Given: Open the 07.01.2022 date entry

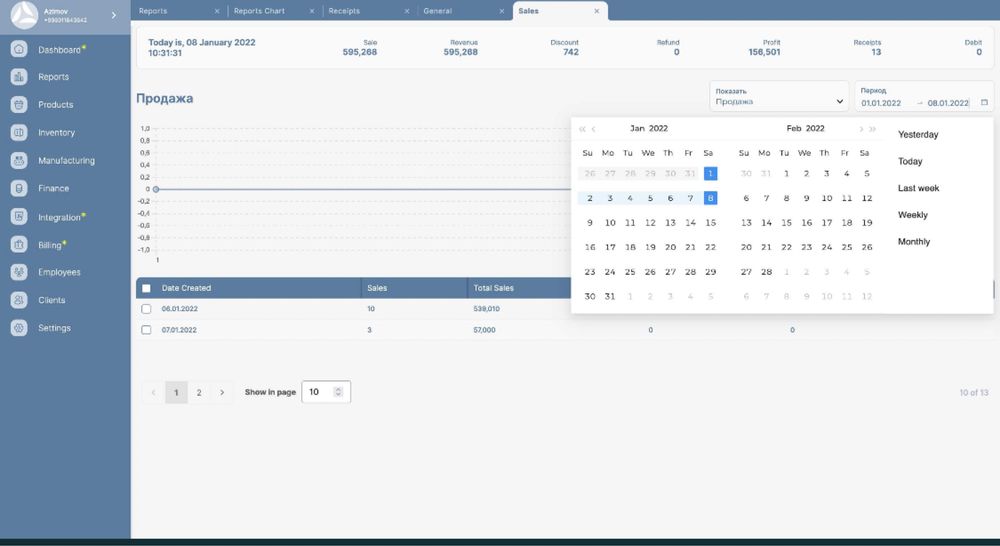Looking at the screenshot, I should 179,330.
